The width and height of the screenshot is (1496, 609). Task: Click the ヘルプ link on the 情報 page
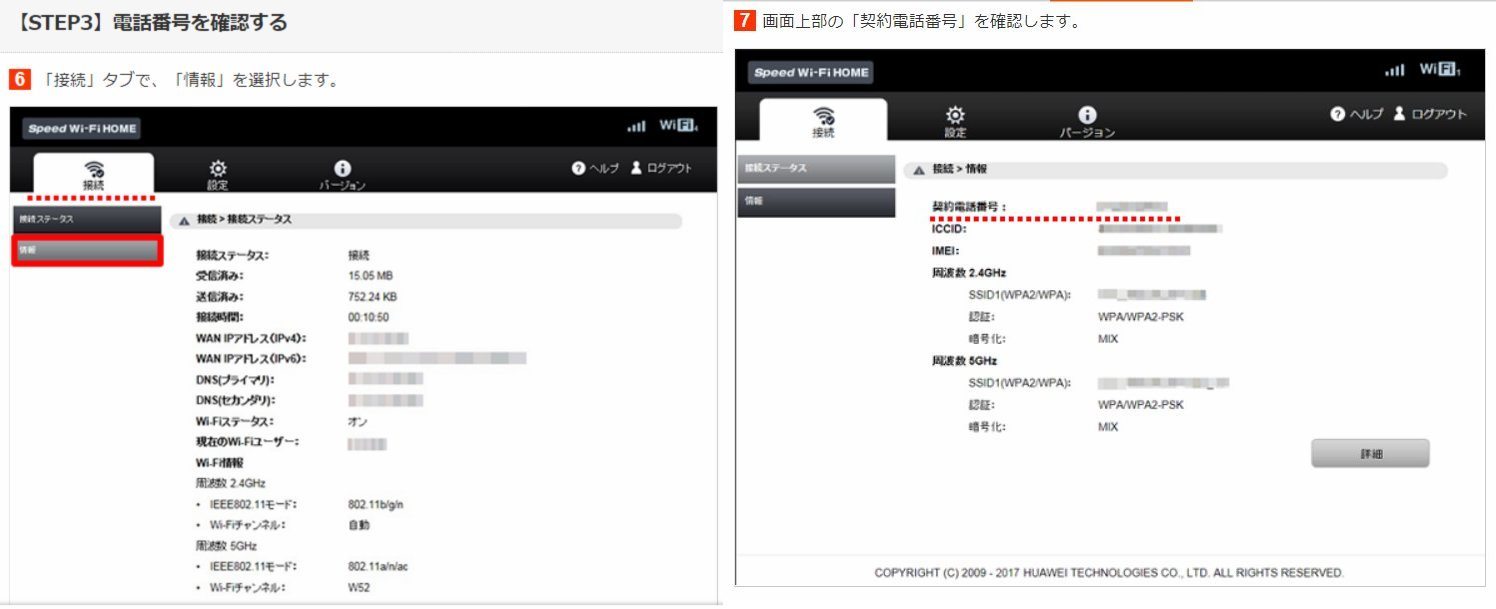1356,114
